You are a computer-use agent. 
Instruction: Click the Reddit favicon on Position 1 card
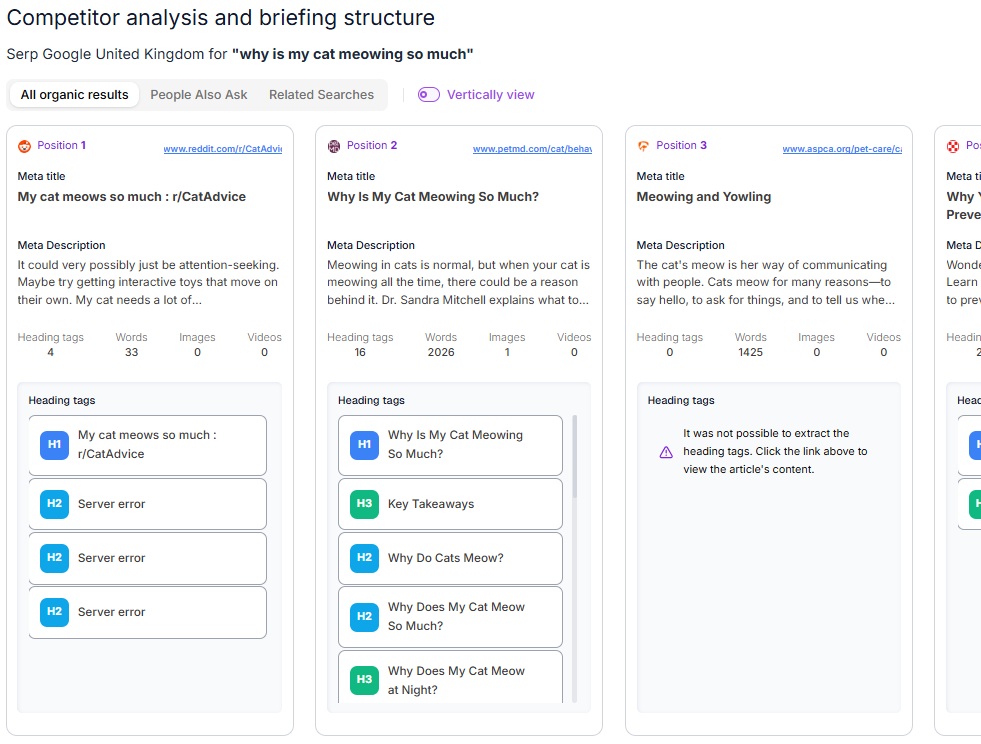pyautogui.click(x=22, y=144)
